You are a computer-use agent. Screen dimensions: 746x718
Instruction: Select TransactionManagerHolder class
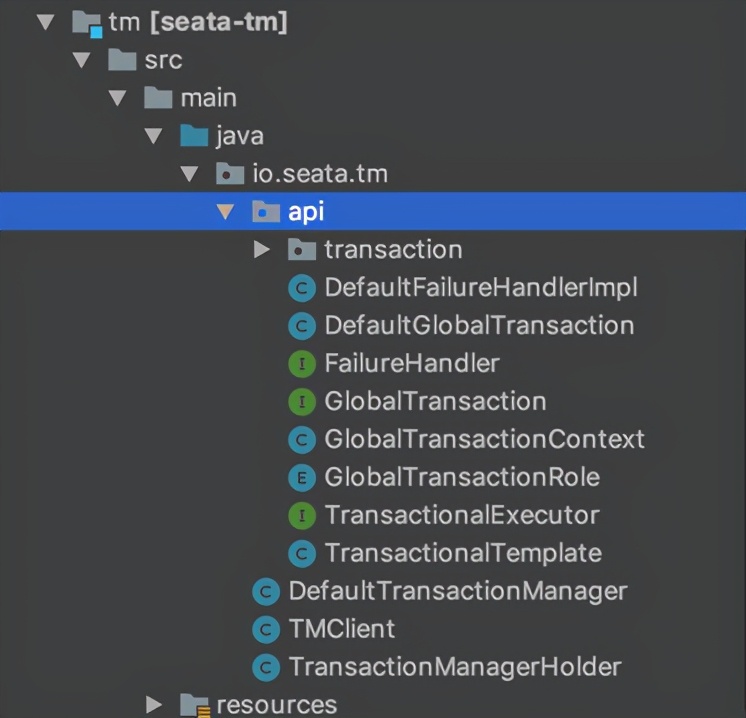455,667
